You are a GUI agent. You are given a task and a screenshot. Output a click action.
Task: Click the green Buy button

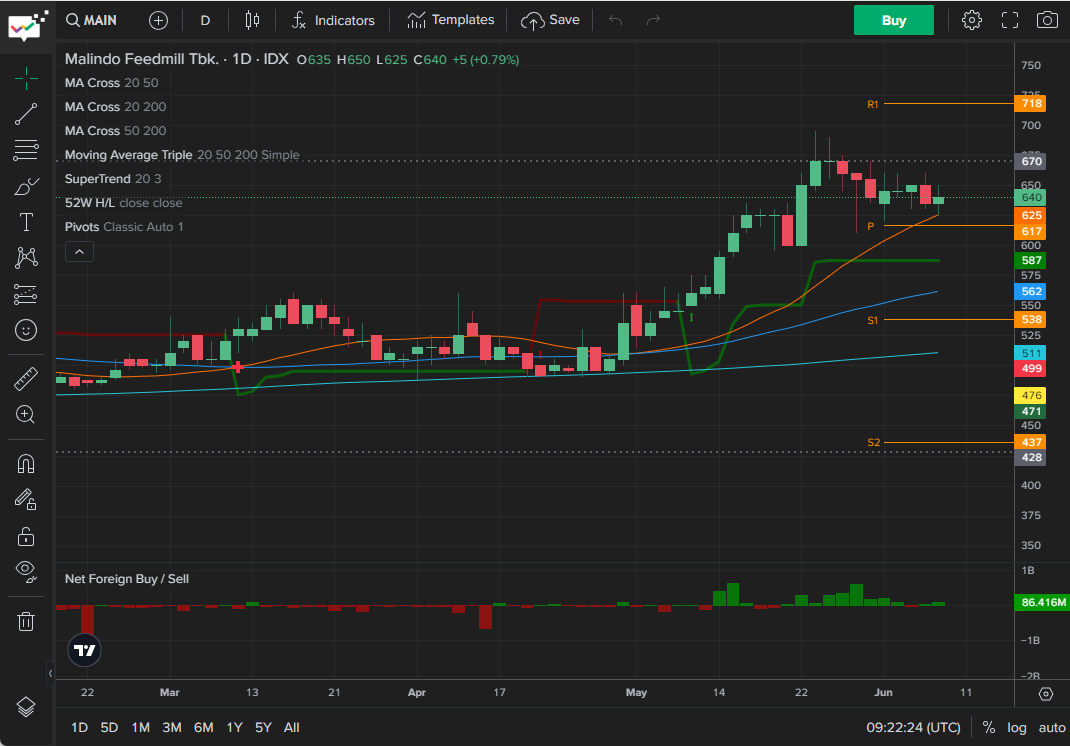893,20
